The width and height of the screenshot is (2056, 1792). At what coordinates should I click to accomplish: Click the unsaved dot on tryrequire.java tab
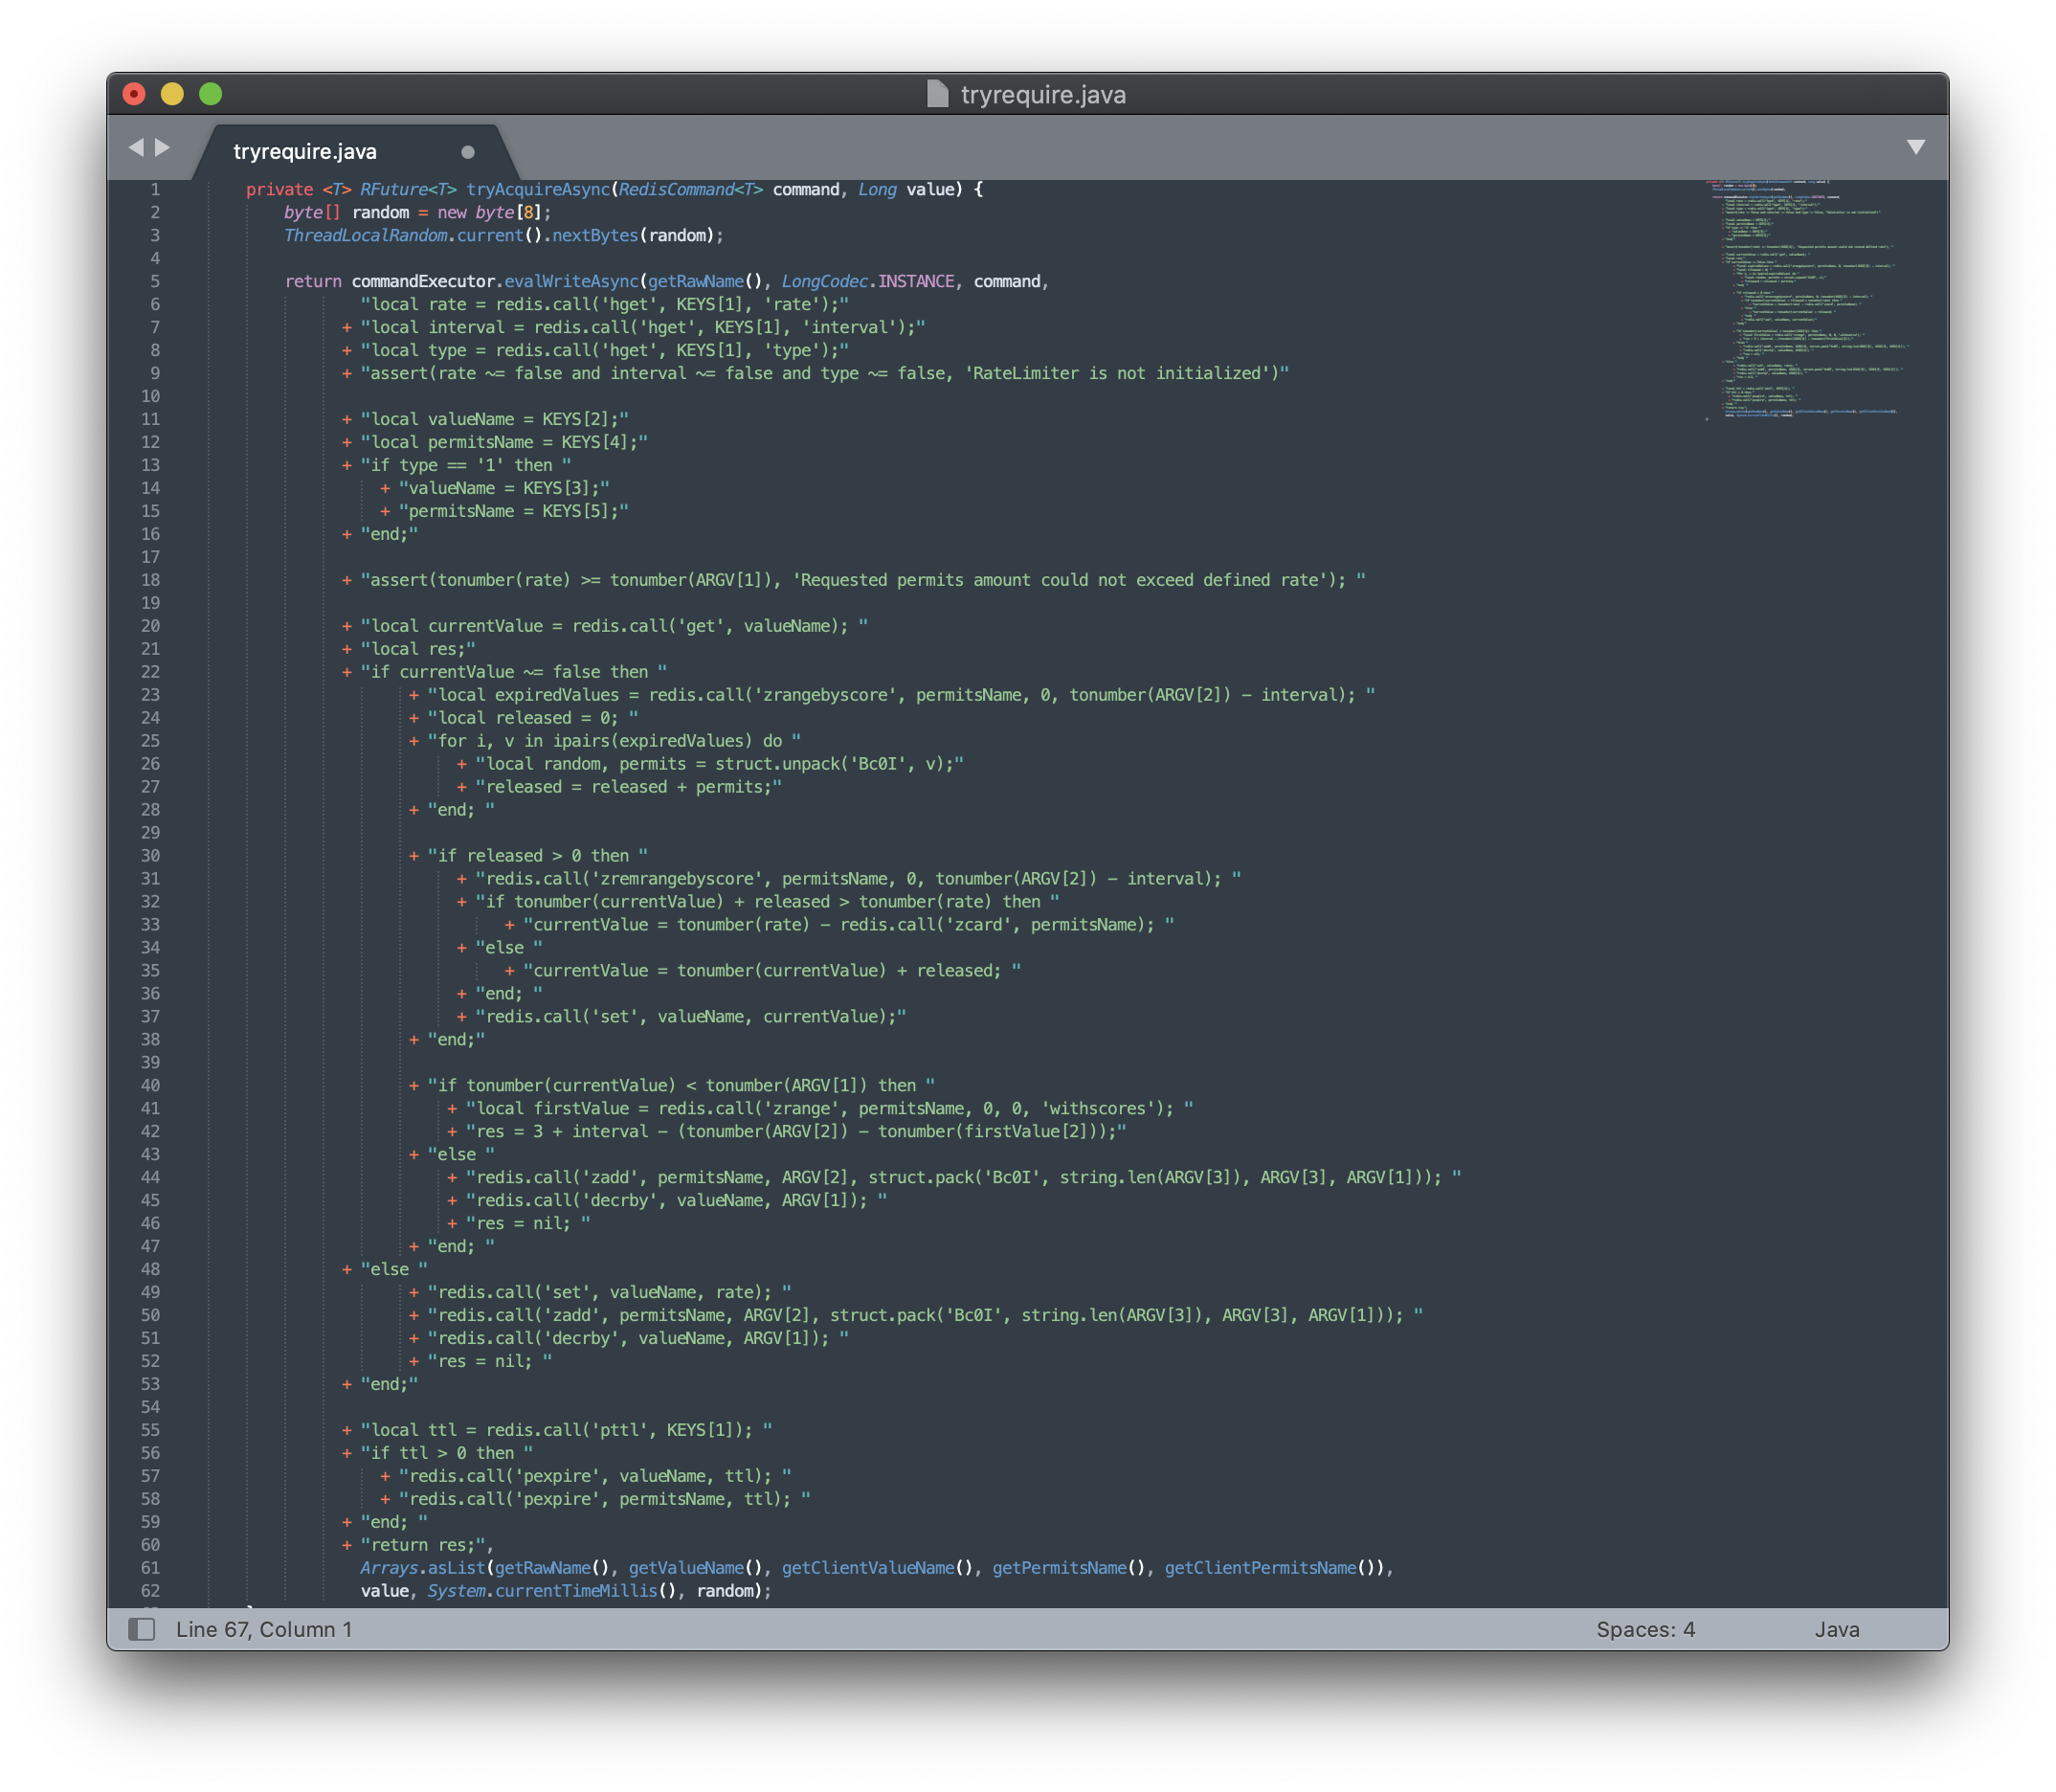[467, 152]
